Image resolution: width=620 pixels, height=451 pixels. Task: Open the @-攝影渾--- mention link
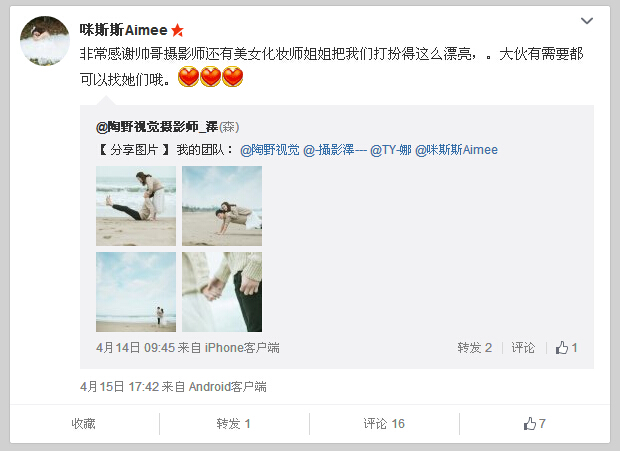click(335, 150)
